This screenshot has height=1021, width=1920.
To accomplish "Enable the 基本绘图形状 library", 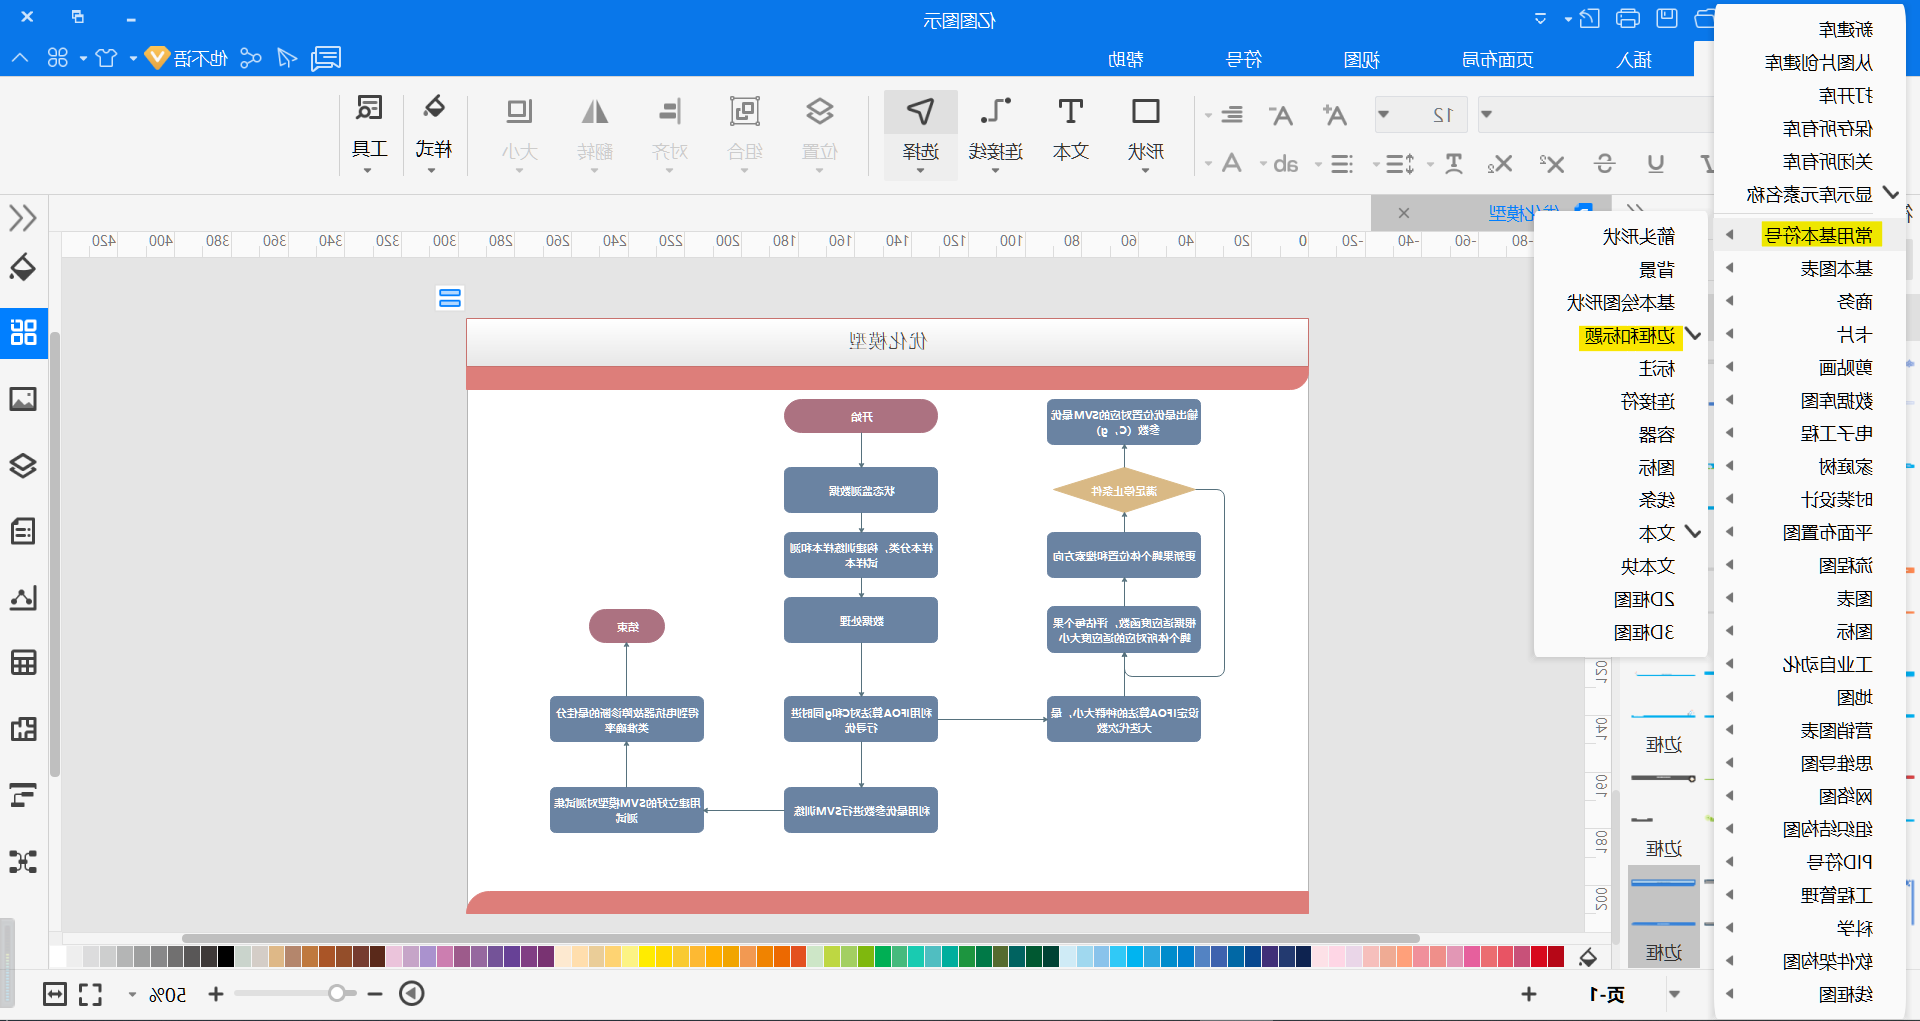I will click(1621, 303).
